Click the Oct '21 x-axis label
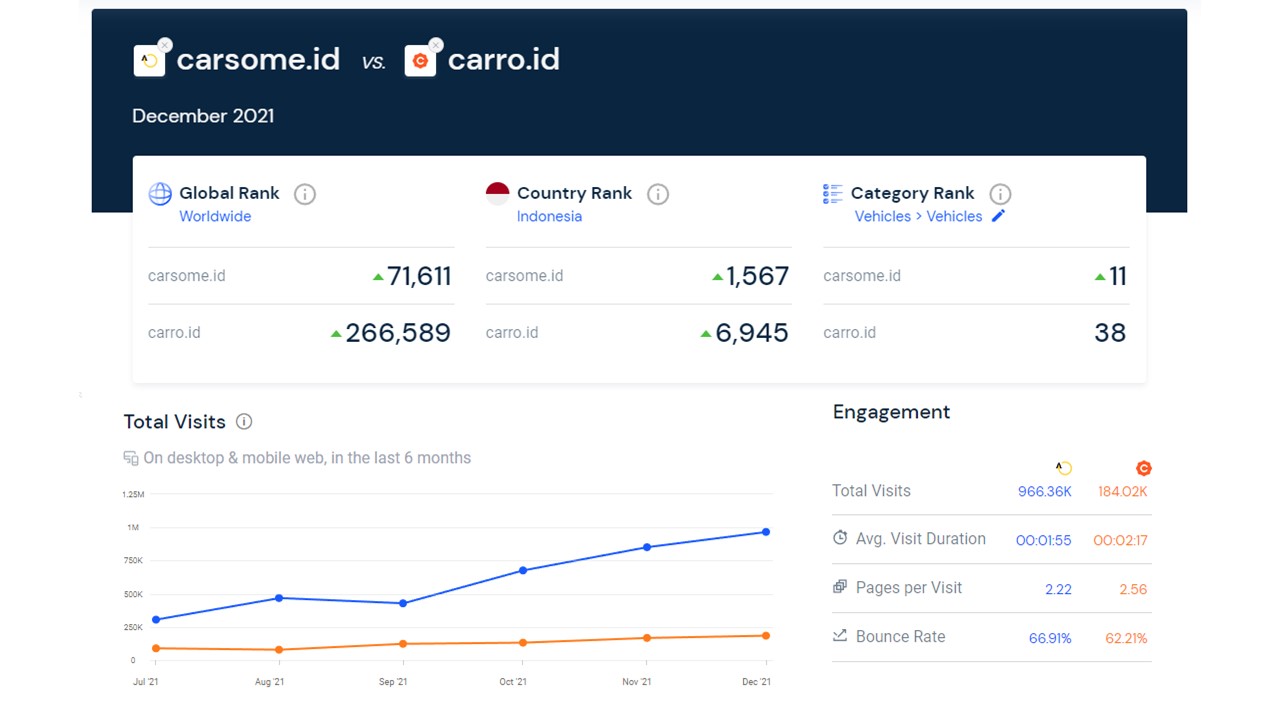 click(513, 682)
